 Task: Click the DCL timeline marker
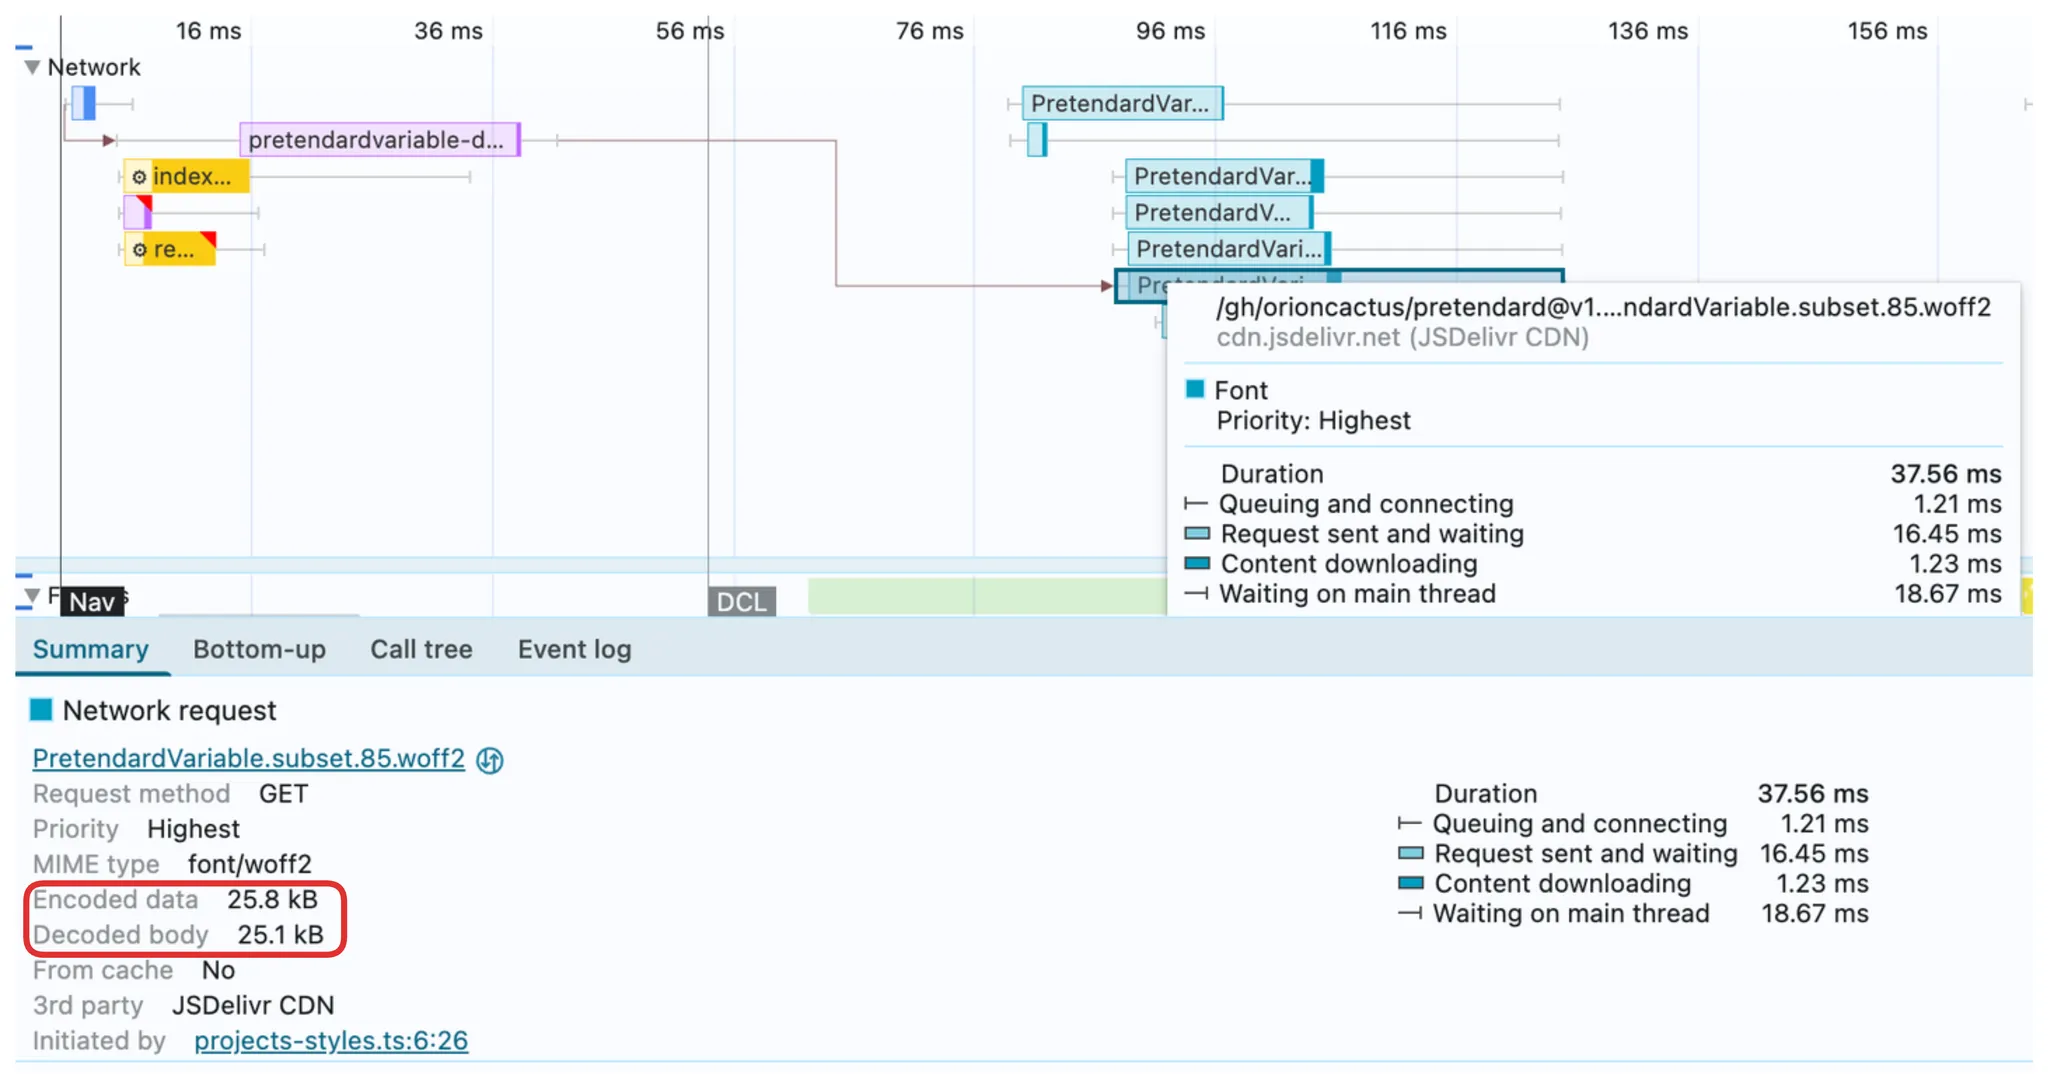741,602
